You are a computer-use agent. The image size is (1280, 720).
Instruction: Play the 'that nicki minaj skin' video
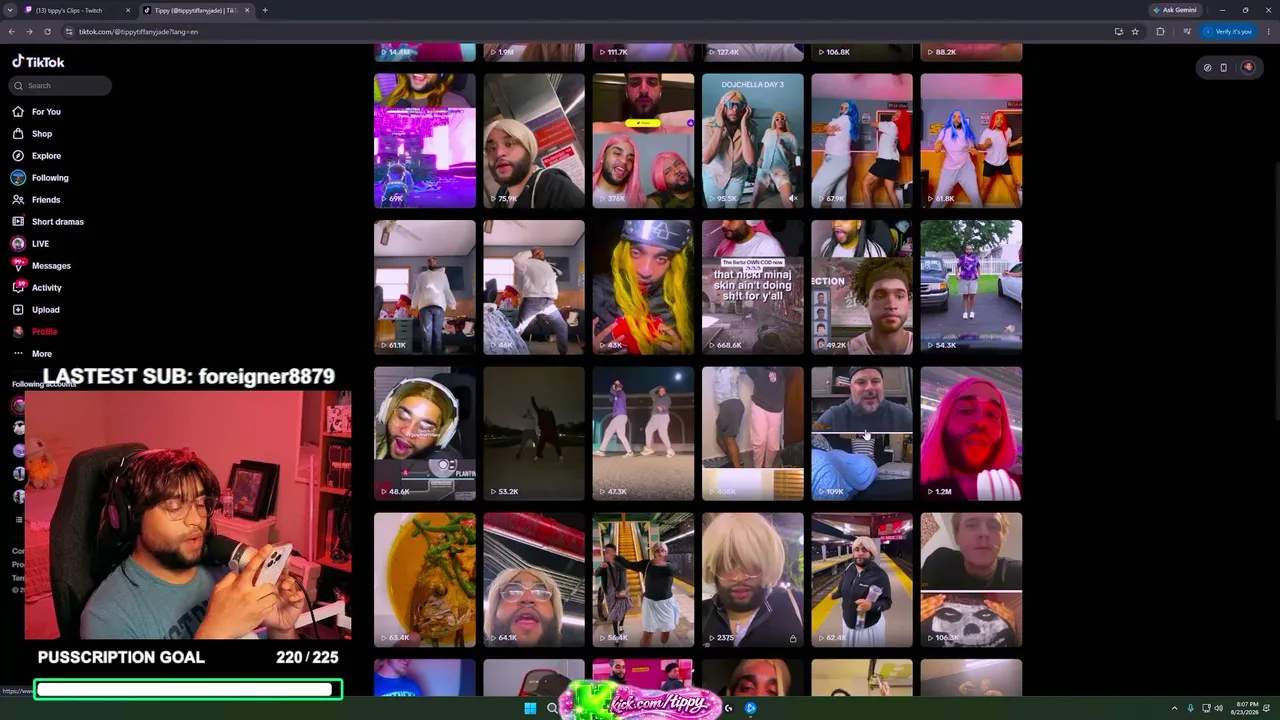tap(753, 287)
